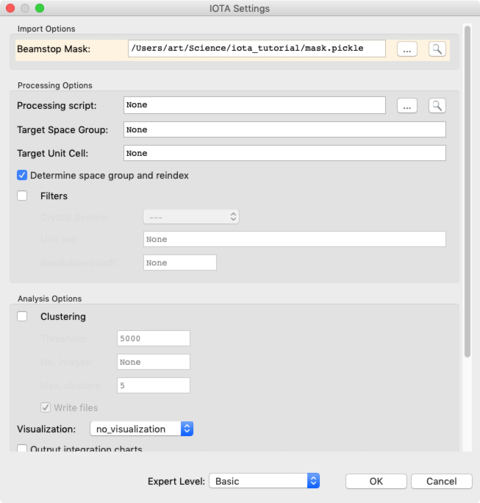Viewport: 480px width, 503px height.
Task: Zoom window with green title bar button
Action: tap(40, 8)
